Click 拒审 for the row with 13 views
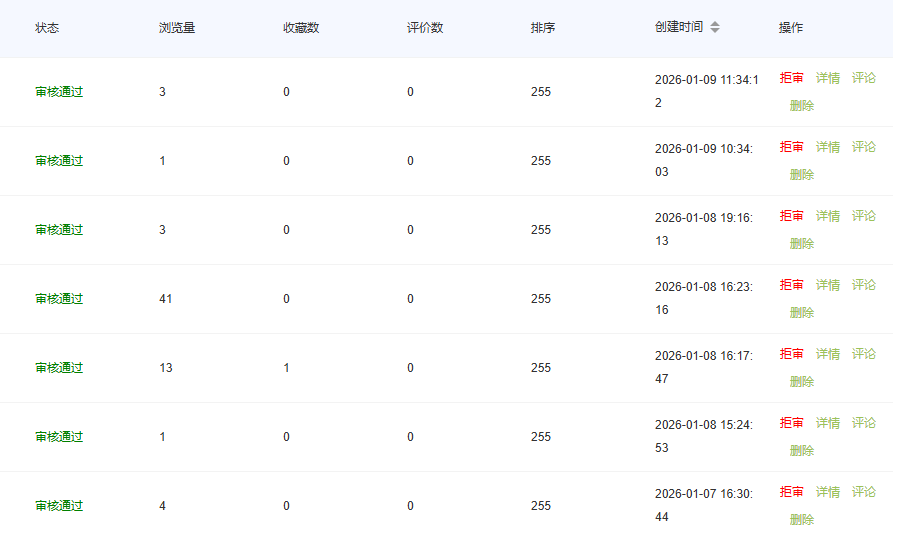This screenshot has height=534, width=912. click(791, 354)
